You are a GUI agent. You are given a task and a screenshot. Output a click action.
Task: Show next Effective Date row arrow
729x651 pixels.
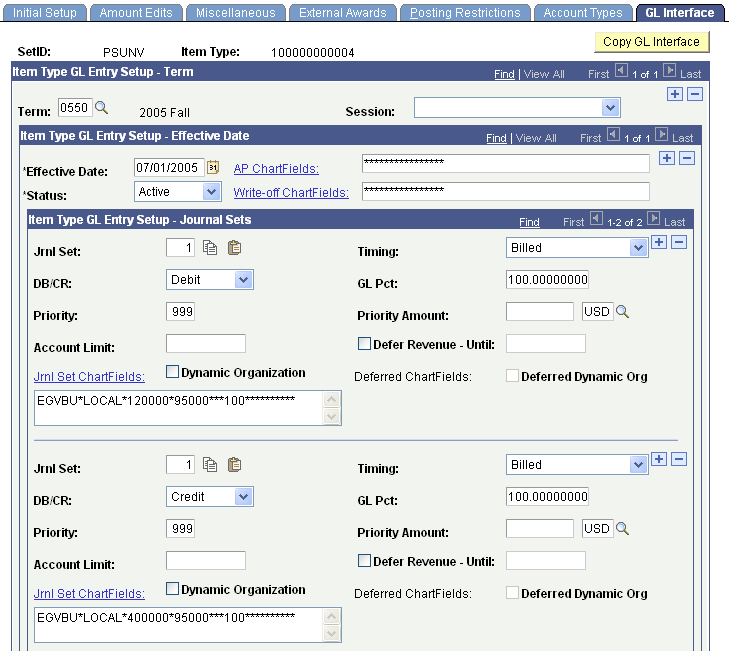(x=662, y=135)
